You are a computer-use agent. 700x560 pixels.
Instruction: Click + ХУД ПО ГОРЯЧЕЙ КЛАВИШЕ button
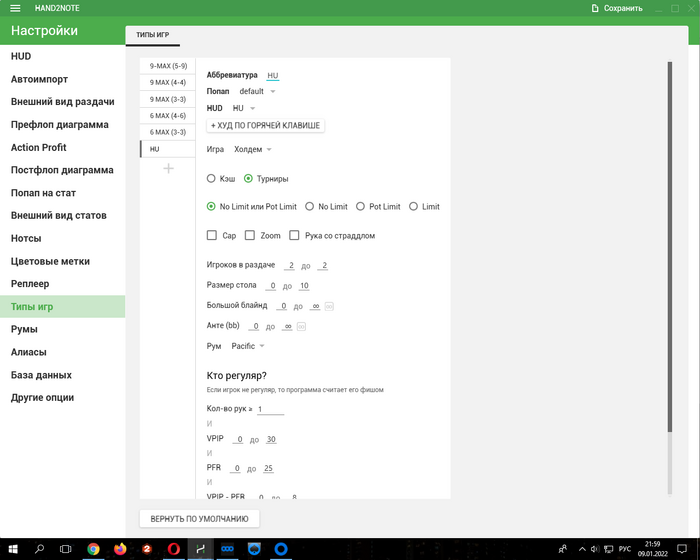tap(266, 125)
